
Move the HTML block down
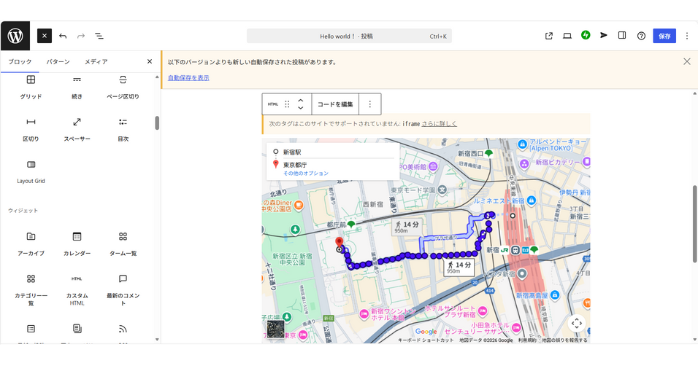tap(300, 108)
